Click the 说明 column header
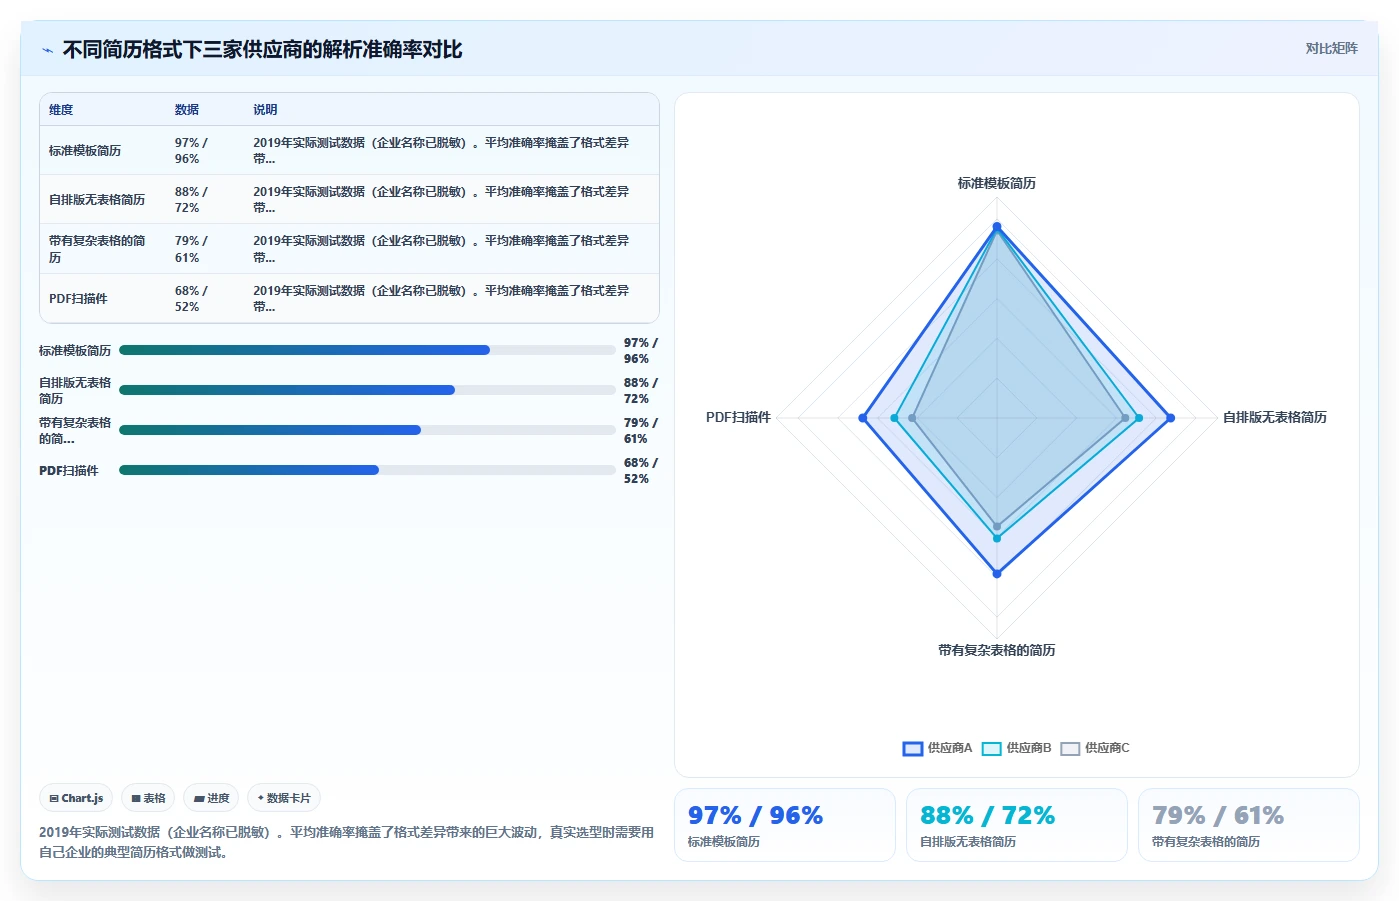Image resolution: width=1399 pixels, height=901 pixels. pos(265,110)
